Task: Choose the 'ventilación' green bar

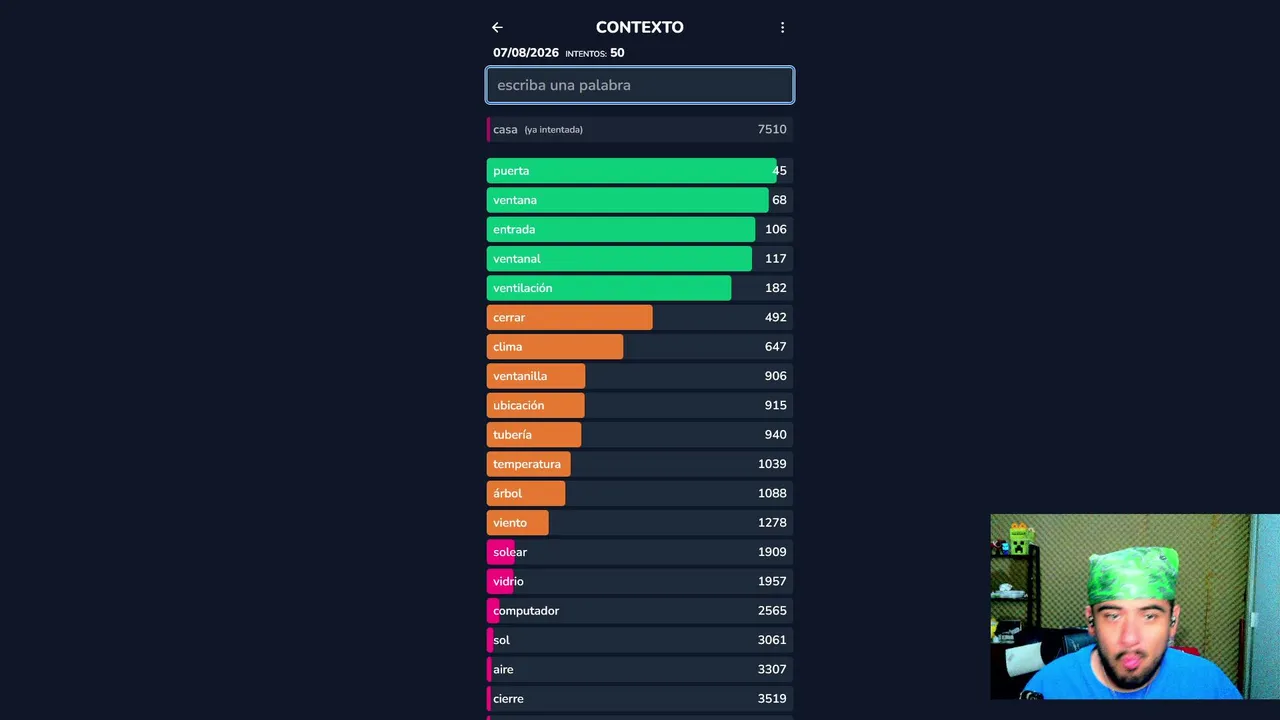Action: 640,288
